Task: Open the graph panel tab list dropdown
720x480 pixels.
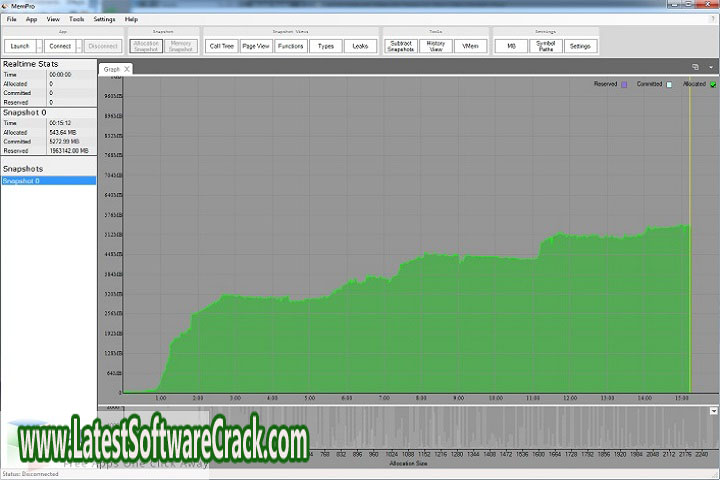Action: click(710, 67)
